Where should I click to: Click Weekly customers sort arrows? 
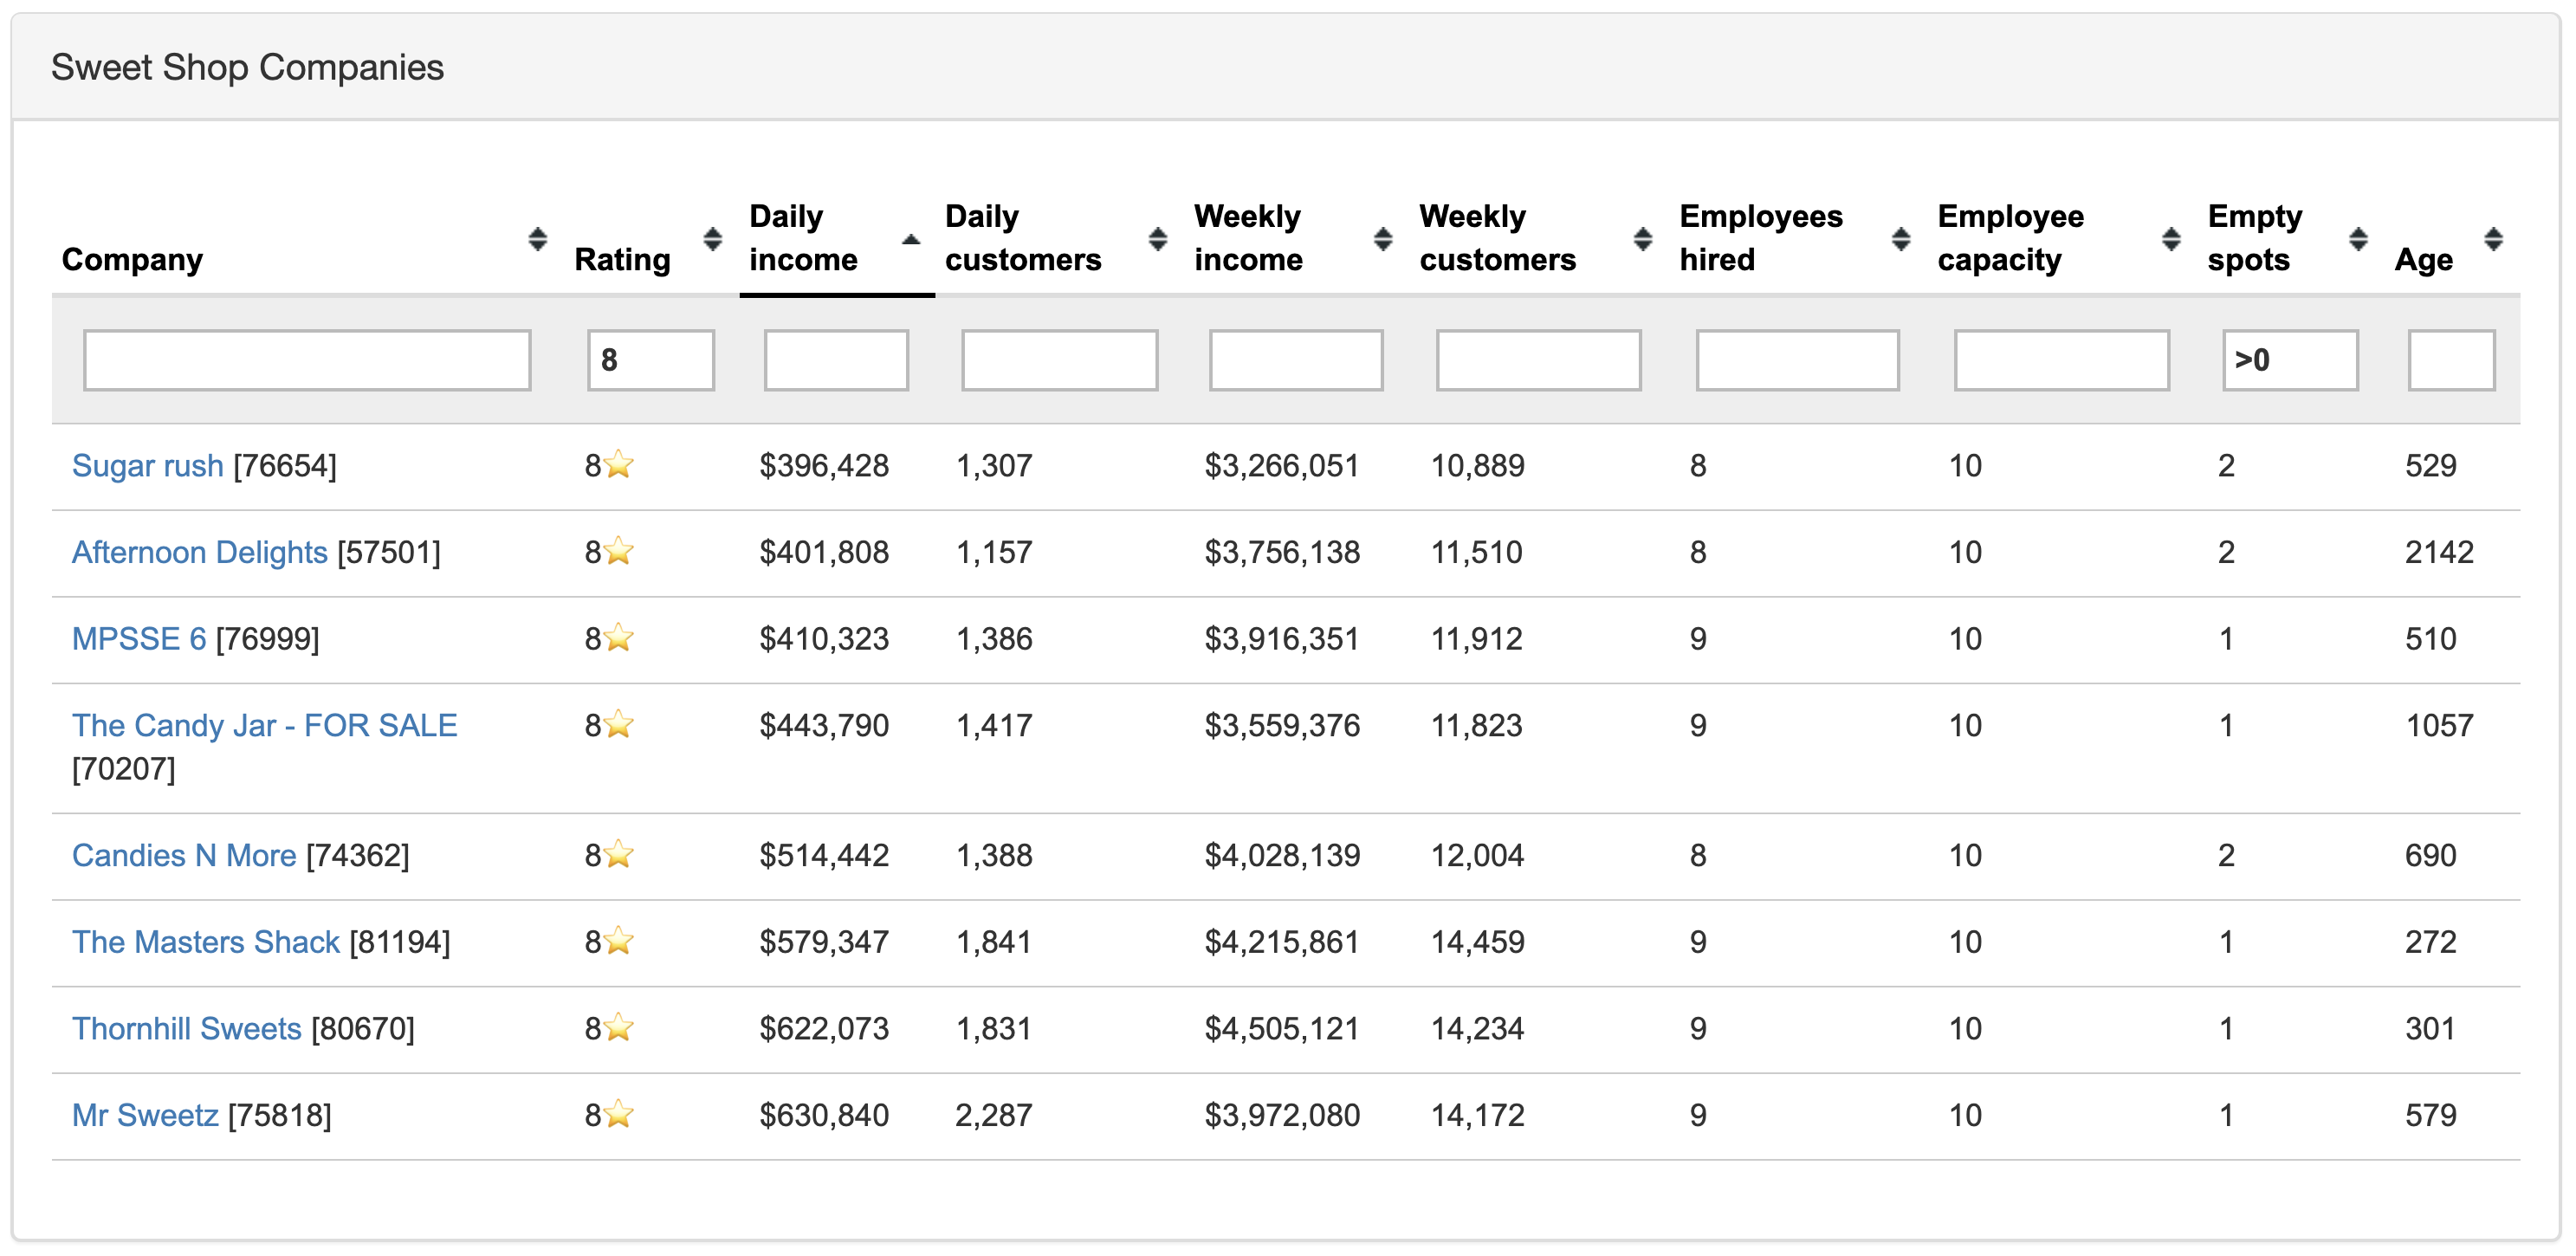pyautogui.click(x=1642, y=239)
